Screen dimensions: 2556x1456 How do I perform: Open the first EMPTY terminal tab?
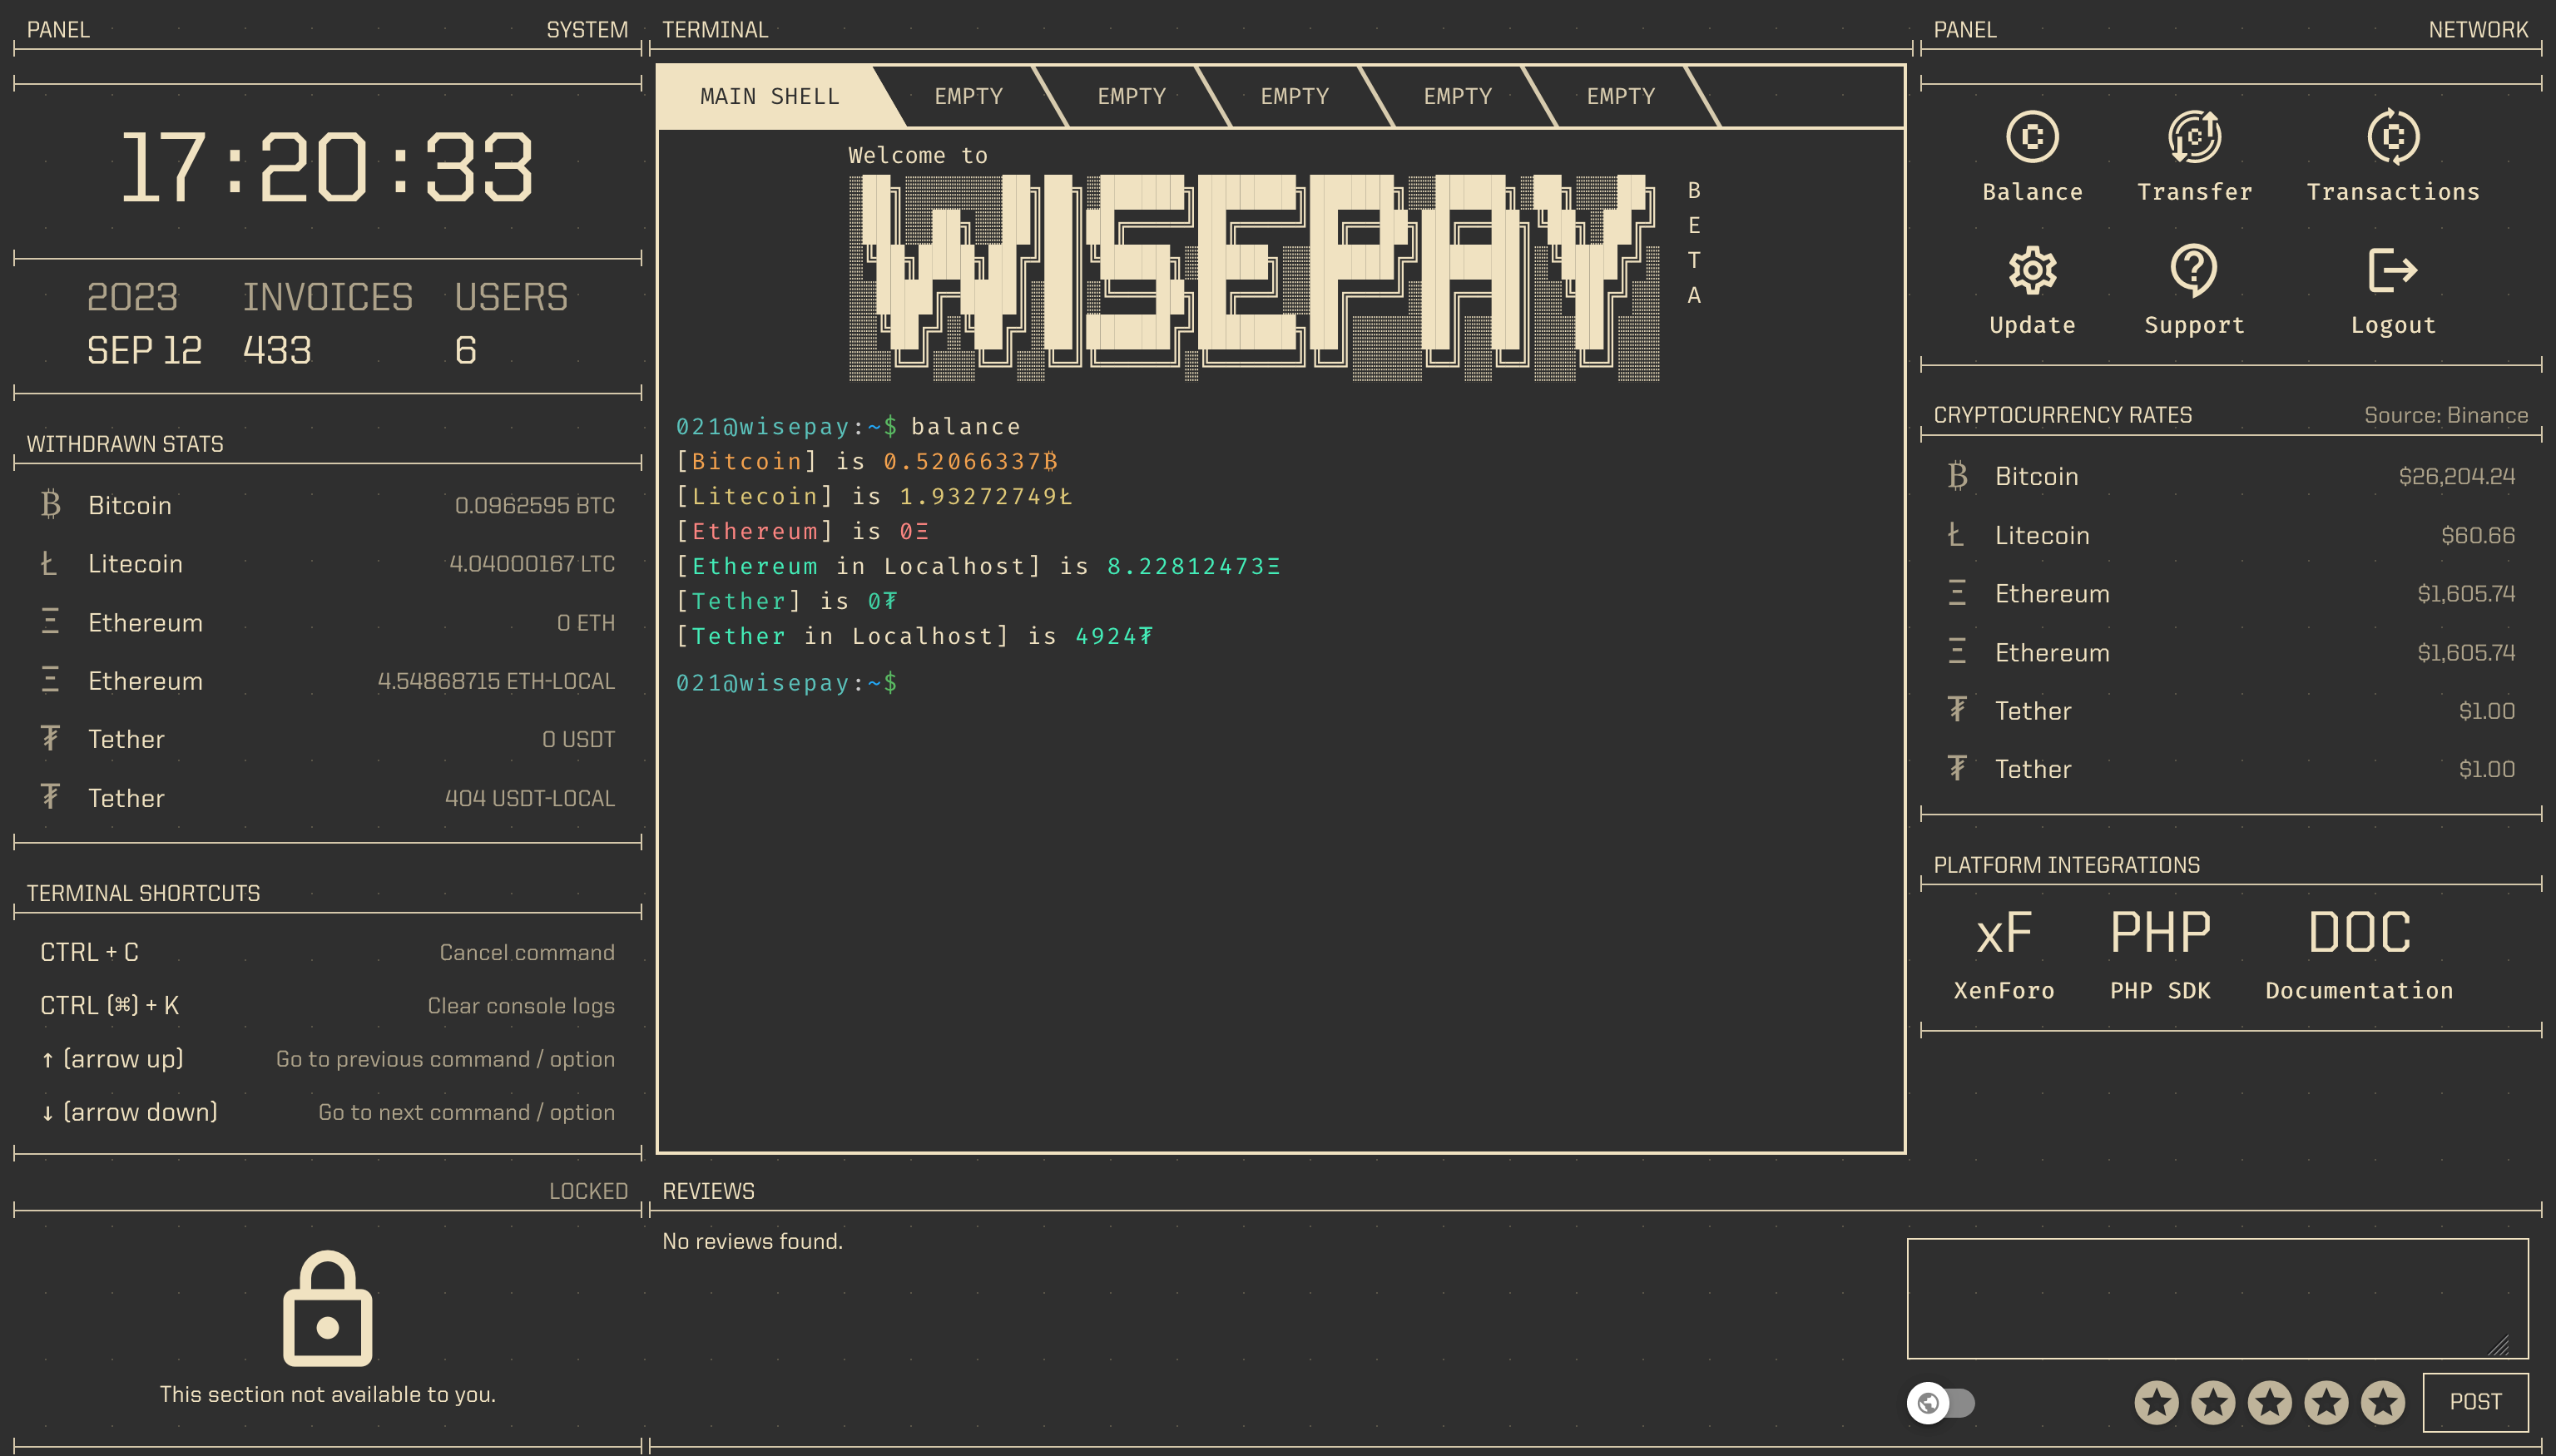point(968,96)
